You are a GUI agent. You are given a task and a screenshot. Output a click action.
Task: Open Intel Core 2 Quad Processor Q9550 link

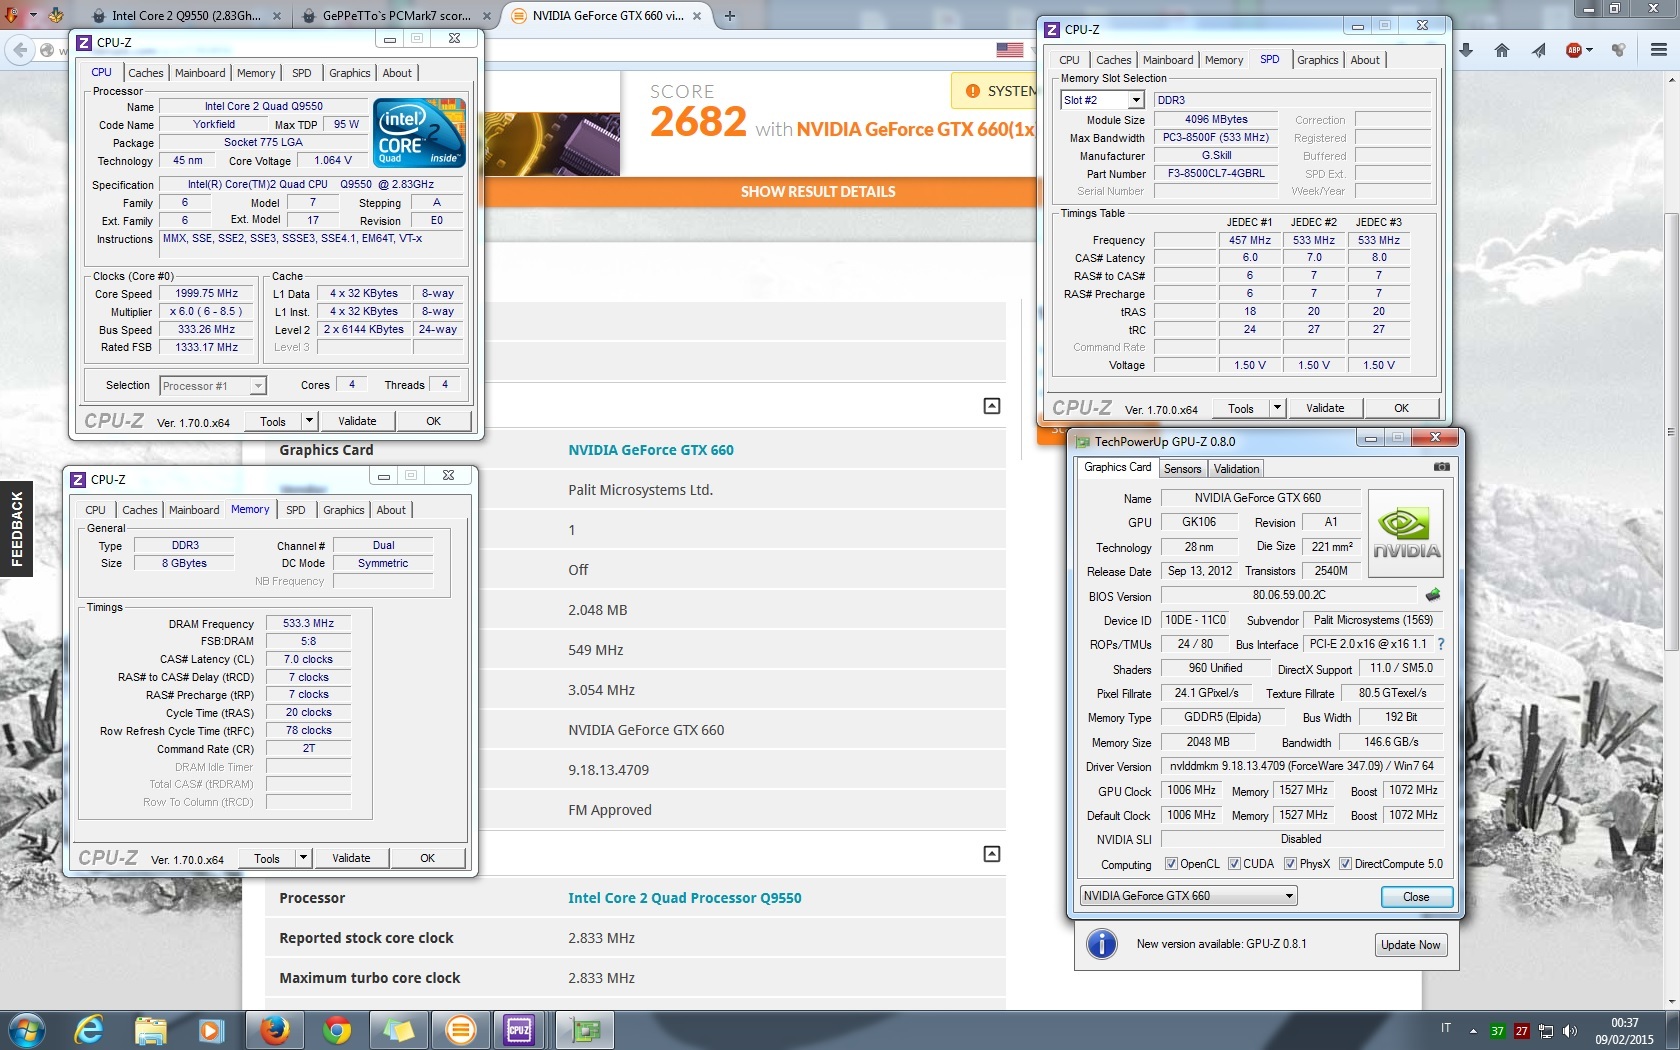[685, 898]
